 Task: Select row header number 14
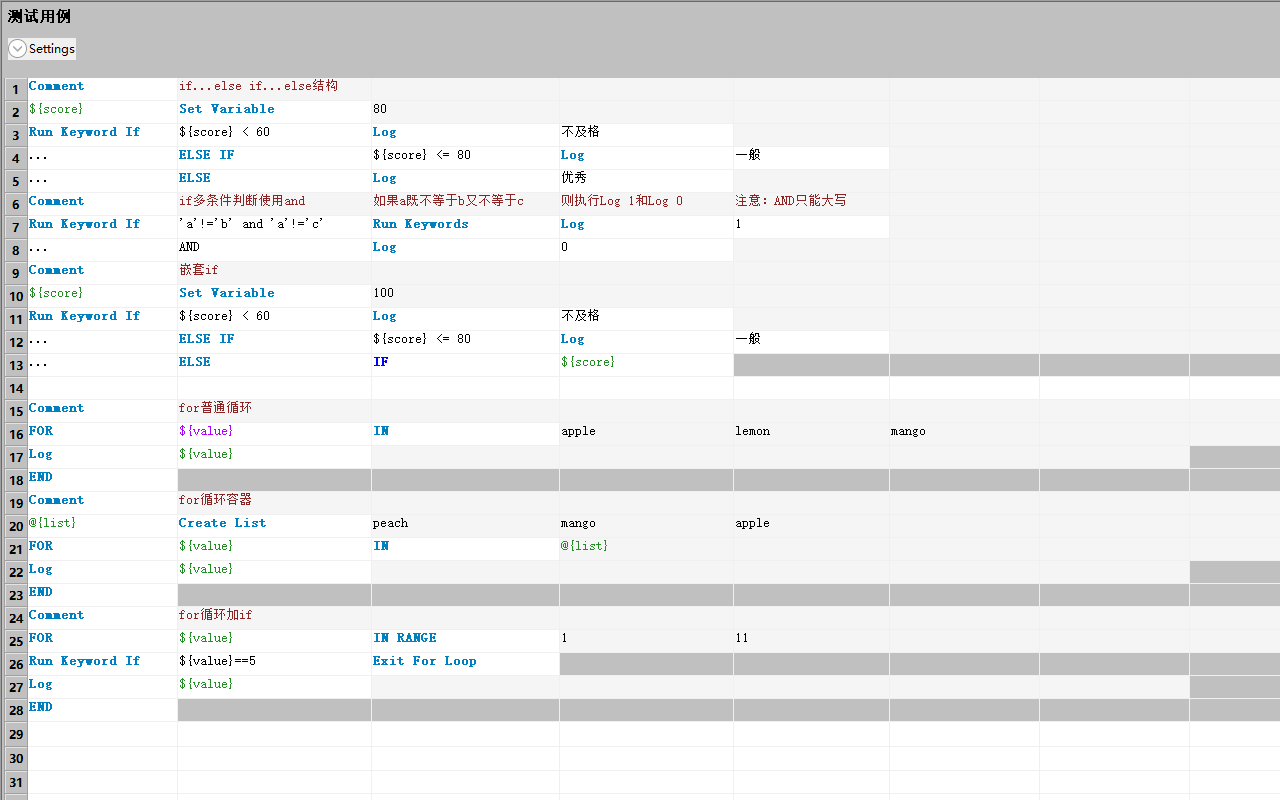click(x=16, y=388)
